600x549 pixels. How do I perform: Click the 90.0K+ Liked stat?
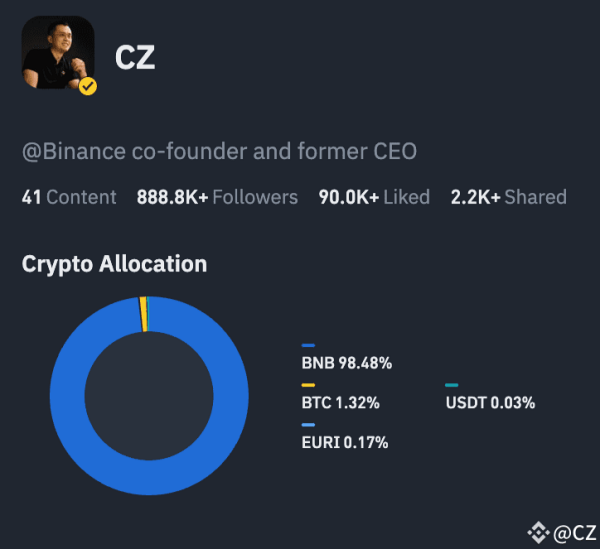pyautogui.click(x=374, y=197)
